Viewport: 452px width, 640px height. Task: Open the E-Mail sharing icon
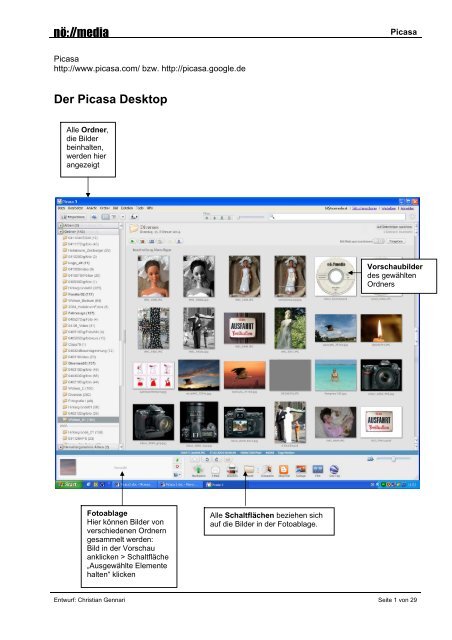click(x=215, y=470)
